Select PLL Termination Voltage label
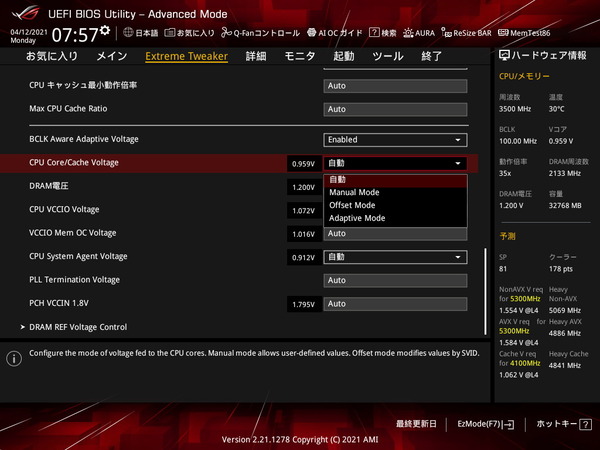600x450 pixels. 74,280
